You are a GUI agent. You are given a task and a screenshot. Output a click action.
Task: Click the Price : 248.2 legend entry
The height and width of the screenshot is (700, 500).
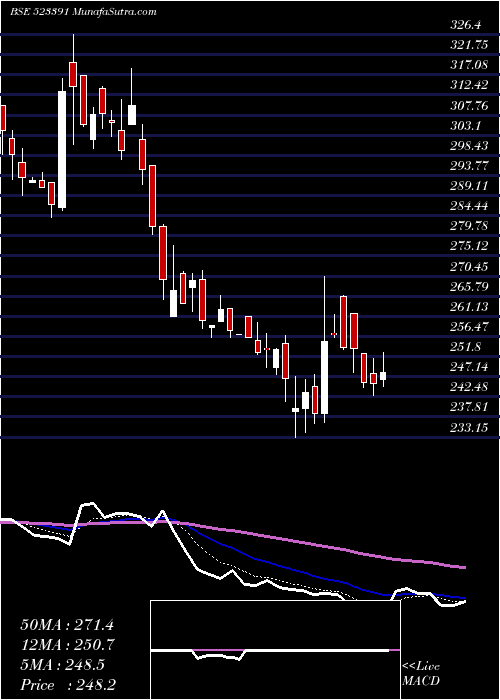[70, 685]
